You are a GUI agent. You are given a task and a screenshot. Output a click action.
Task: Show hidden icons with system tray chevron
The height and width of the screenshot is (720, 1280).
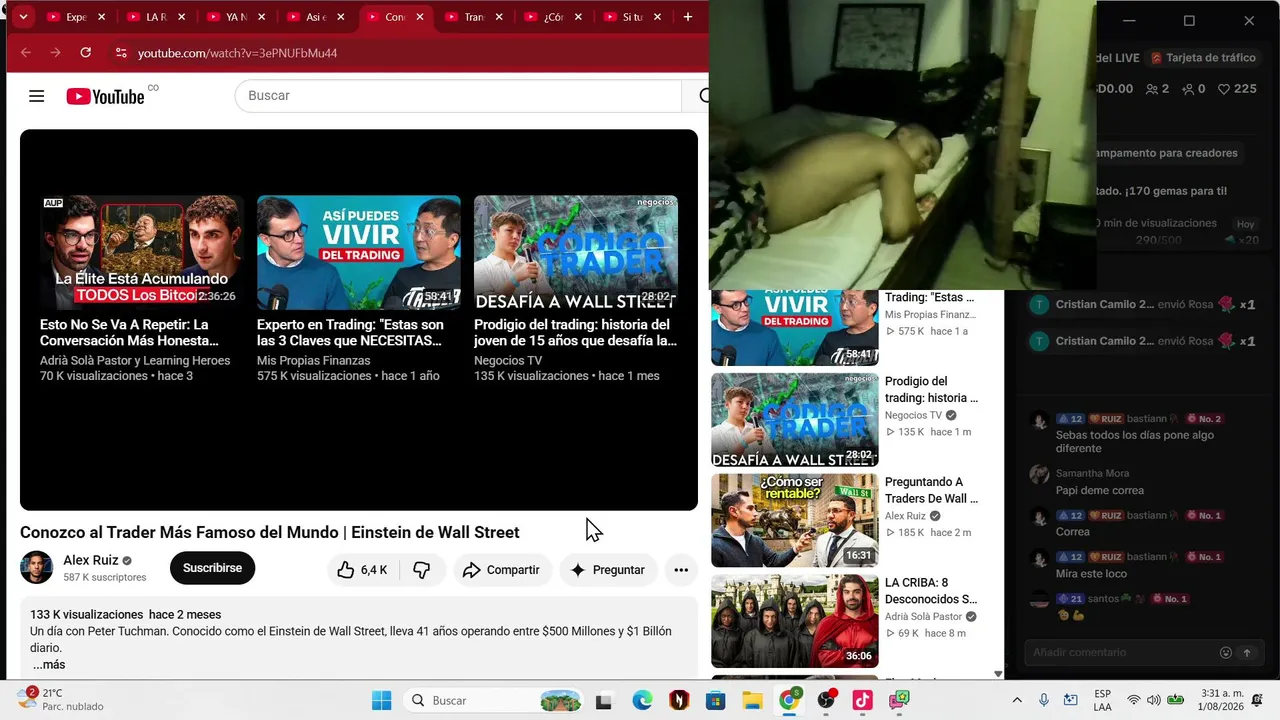point(1017,700)
